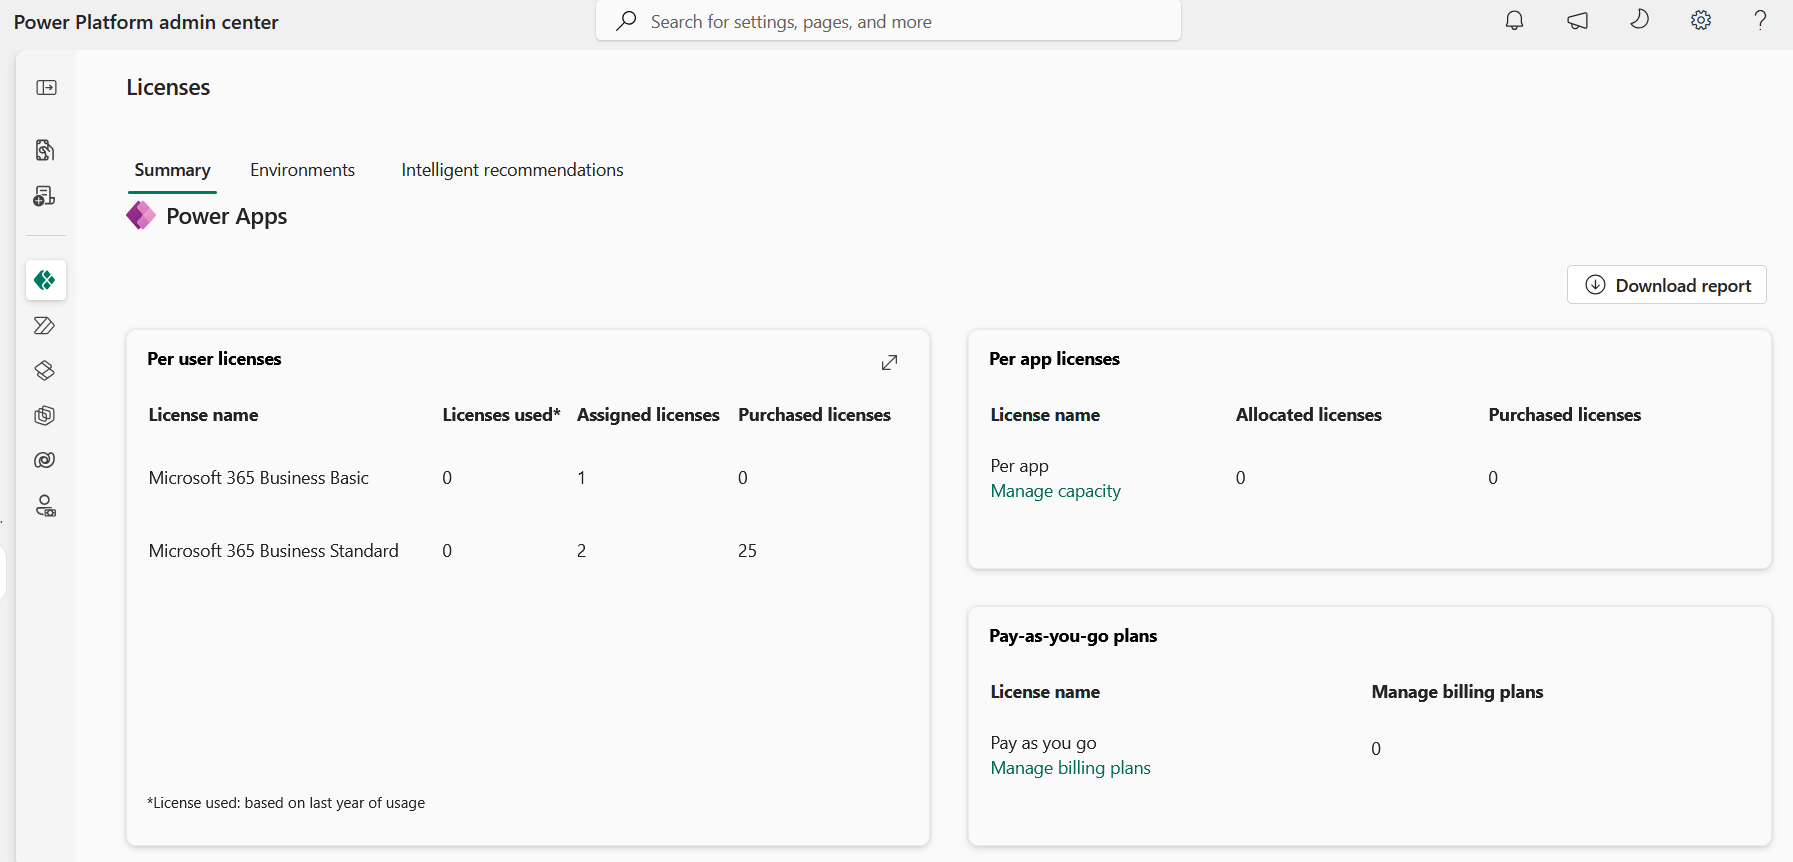
Task: Select the Power Apps sidebar icon
Action: [x=45, y=280]
